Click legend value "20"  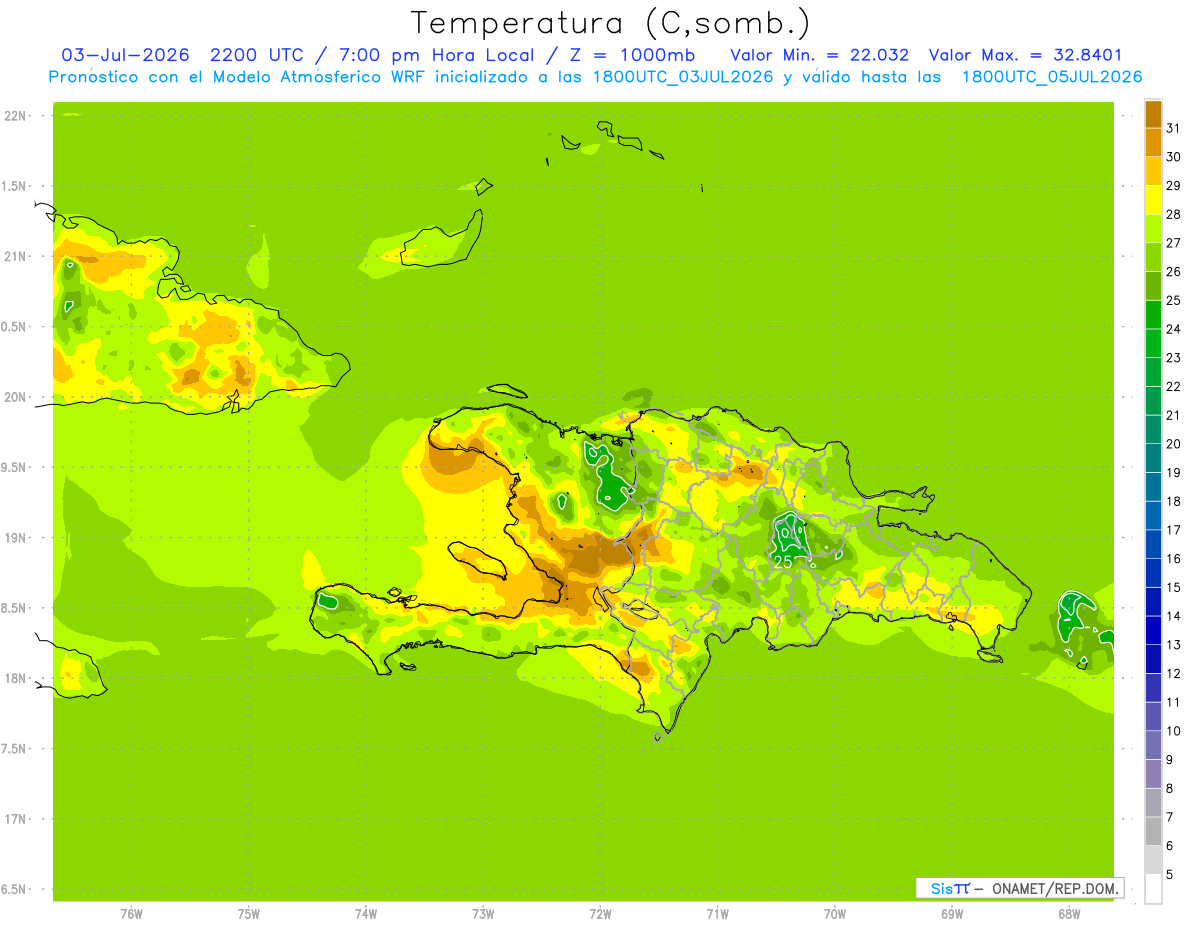tap(1173, 444)
